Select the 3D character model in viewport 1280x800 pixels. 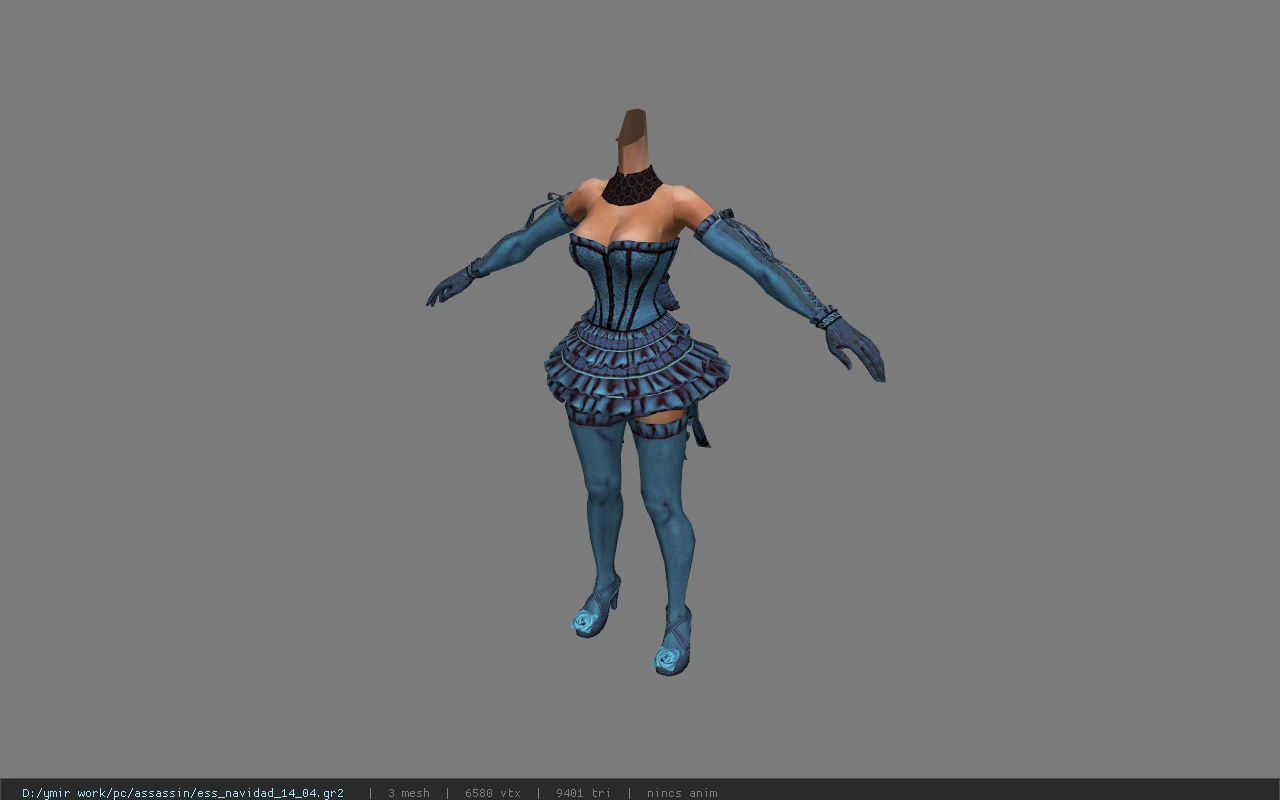(655, 392)
